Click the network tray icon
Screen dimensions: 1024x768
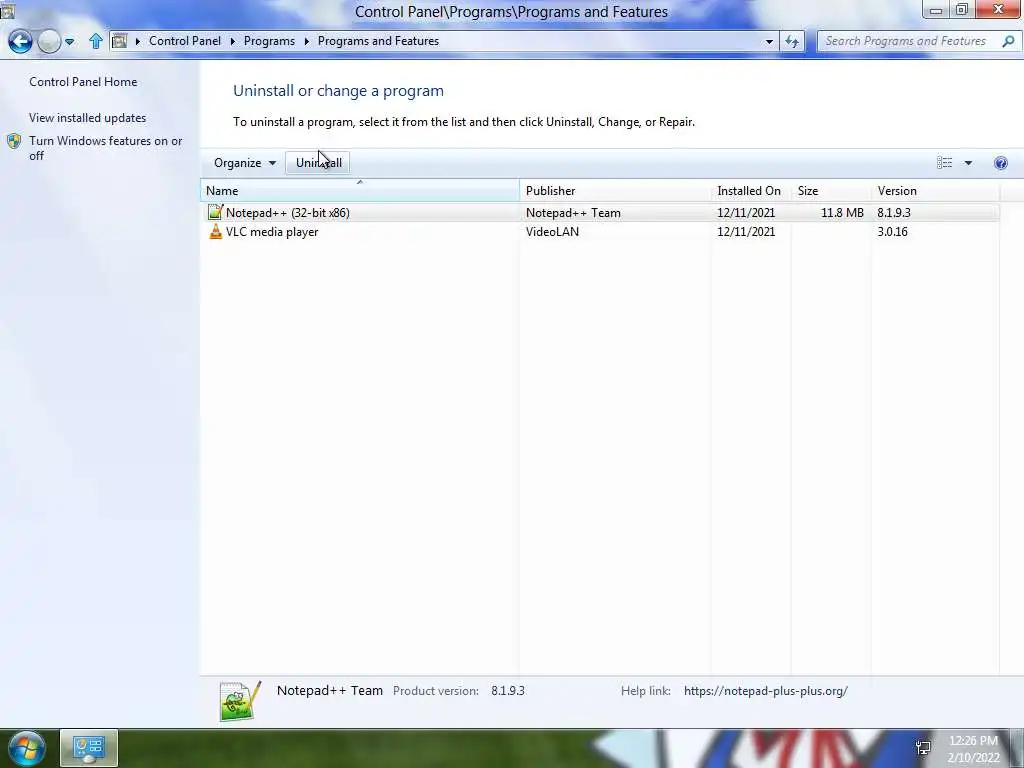click(923, 748)
